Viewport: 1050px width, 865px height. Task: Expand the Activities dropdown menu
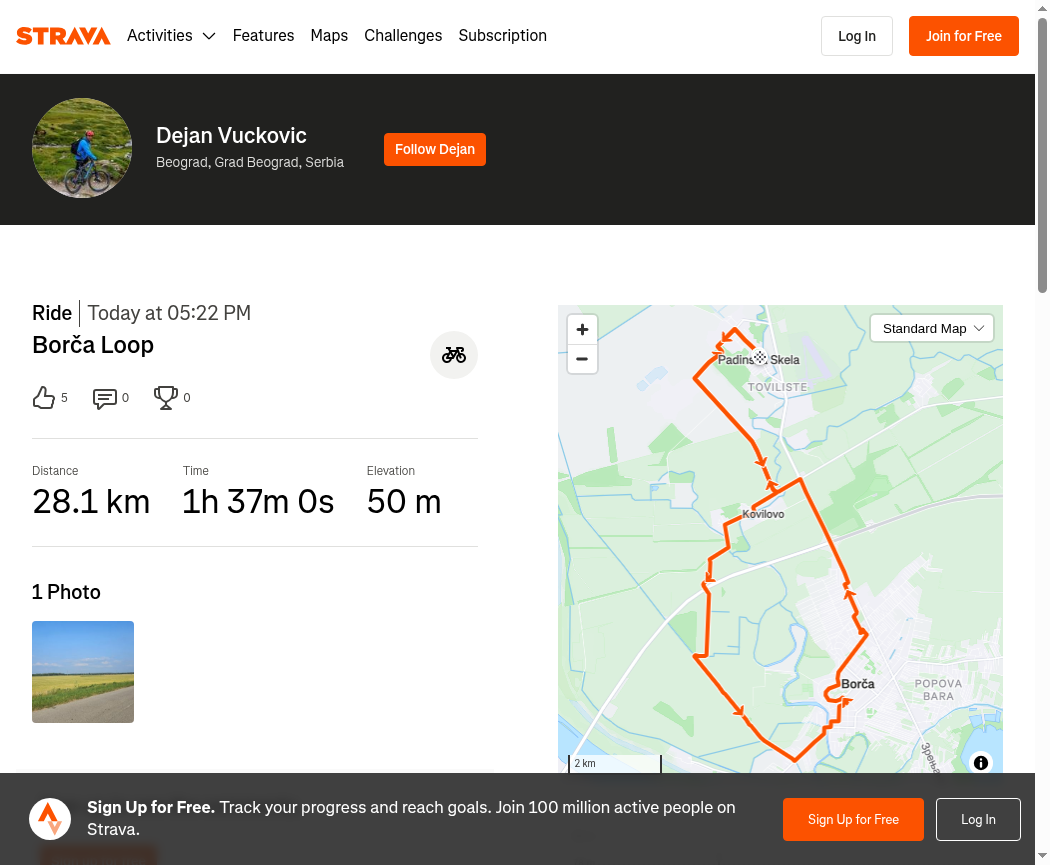[171, 35]
